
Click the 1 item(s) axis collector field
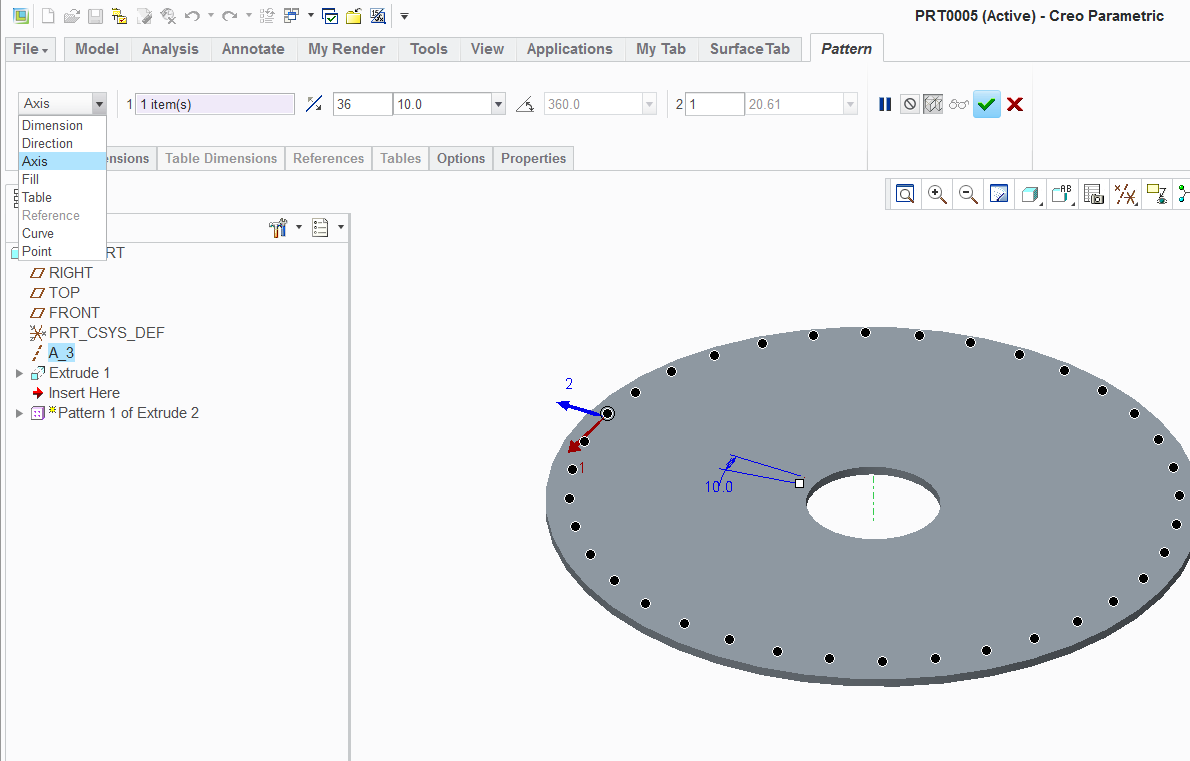pyautogui.click(x=215, y=104)
